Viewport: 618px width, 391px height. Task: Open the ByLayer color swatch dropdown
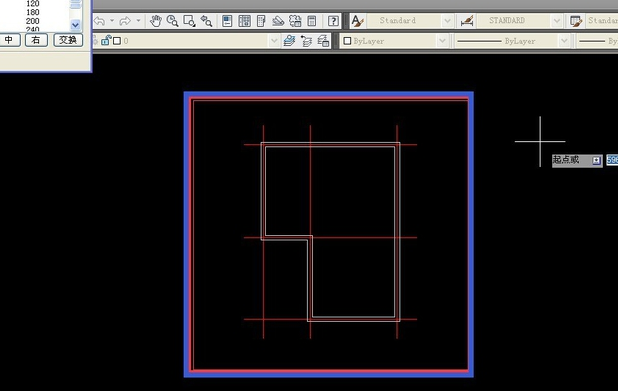(x=442, y=41)
